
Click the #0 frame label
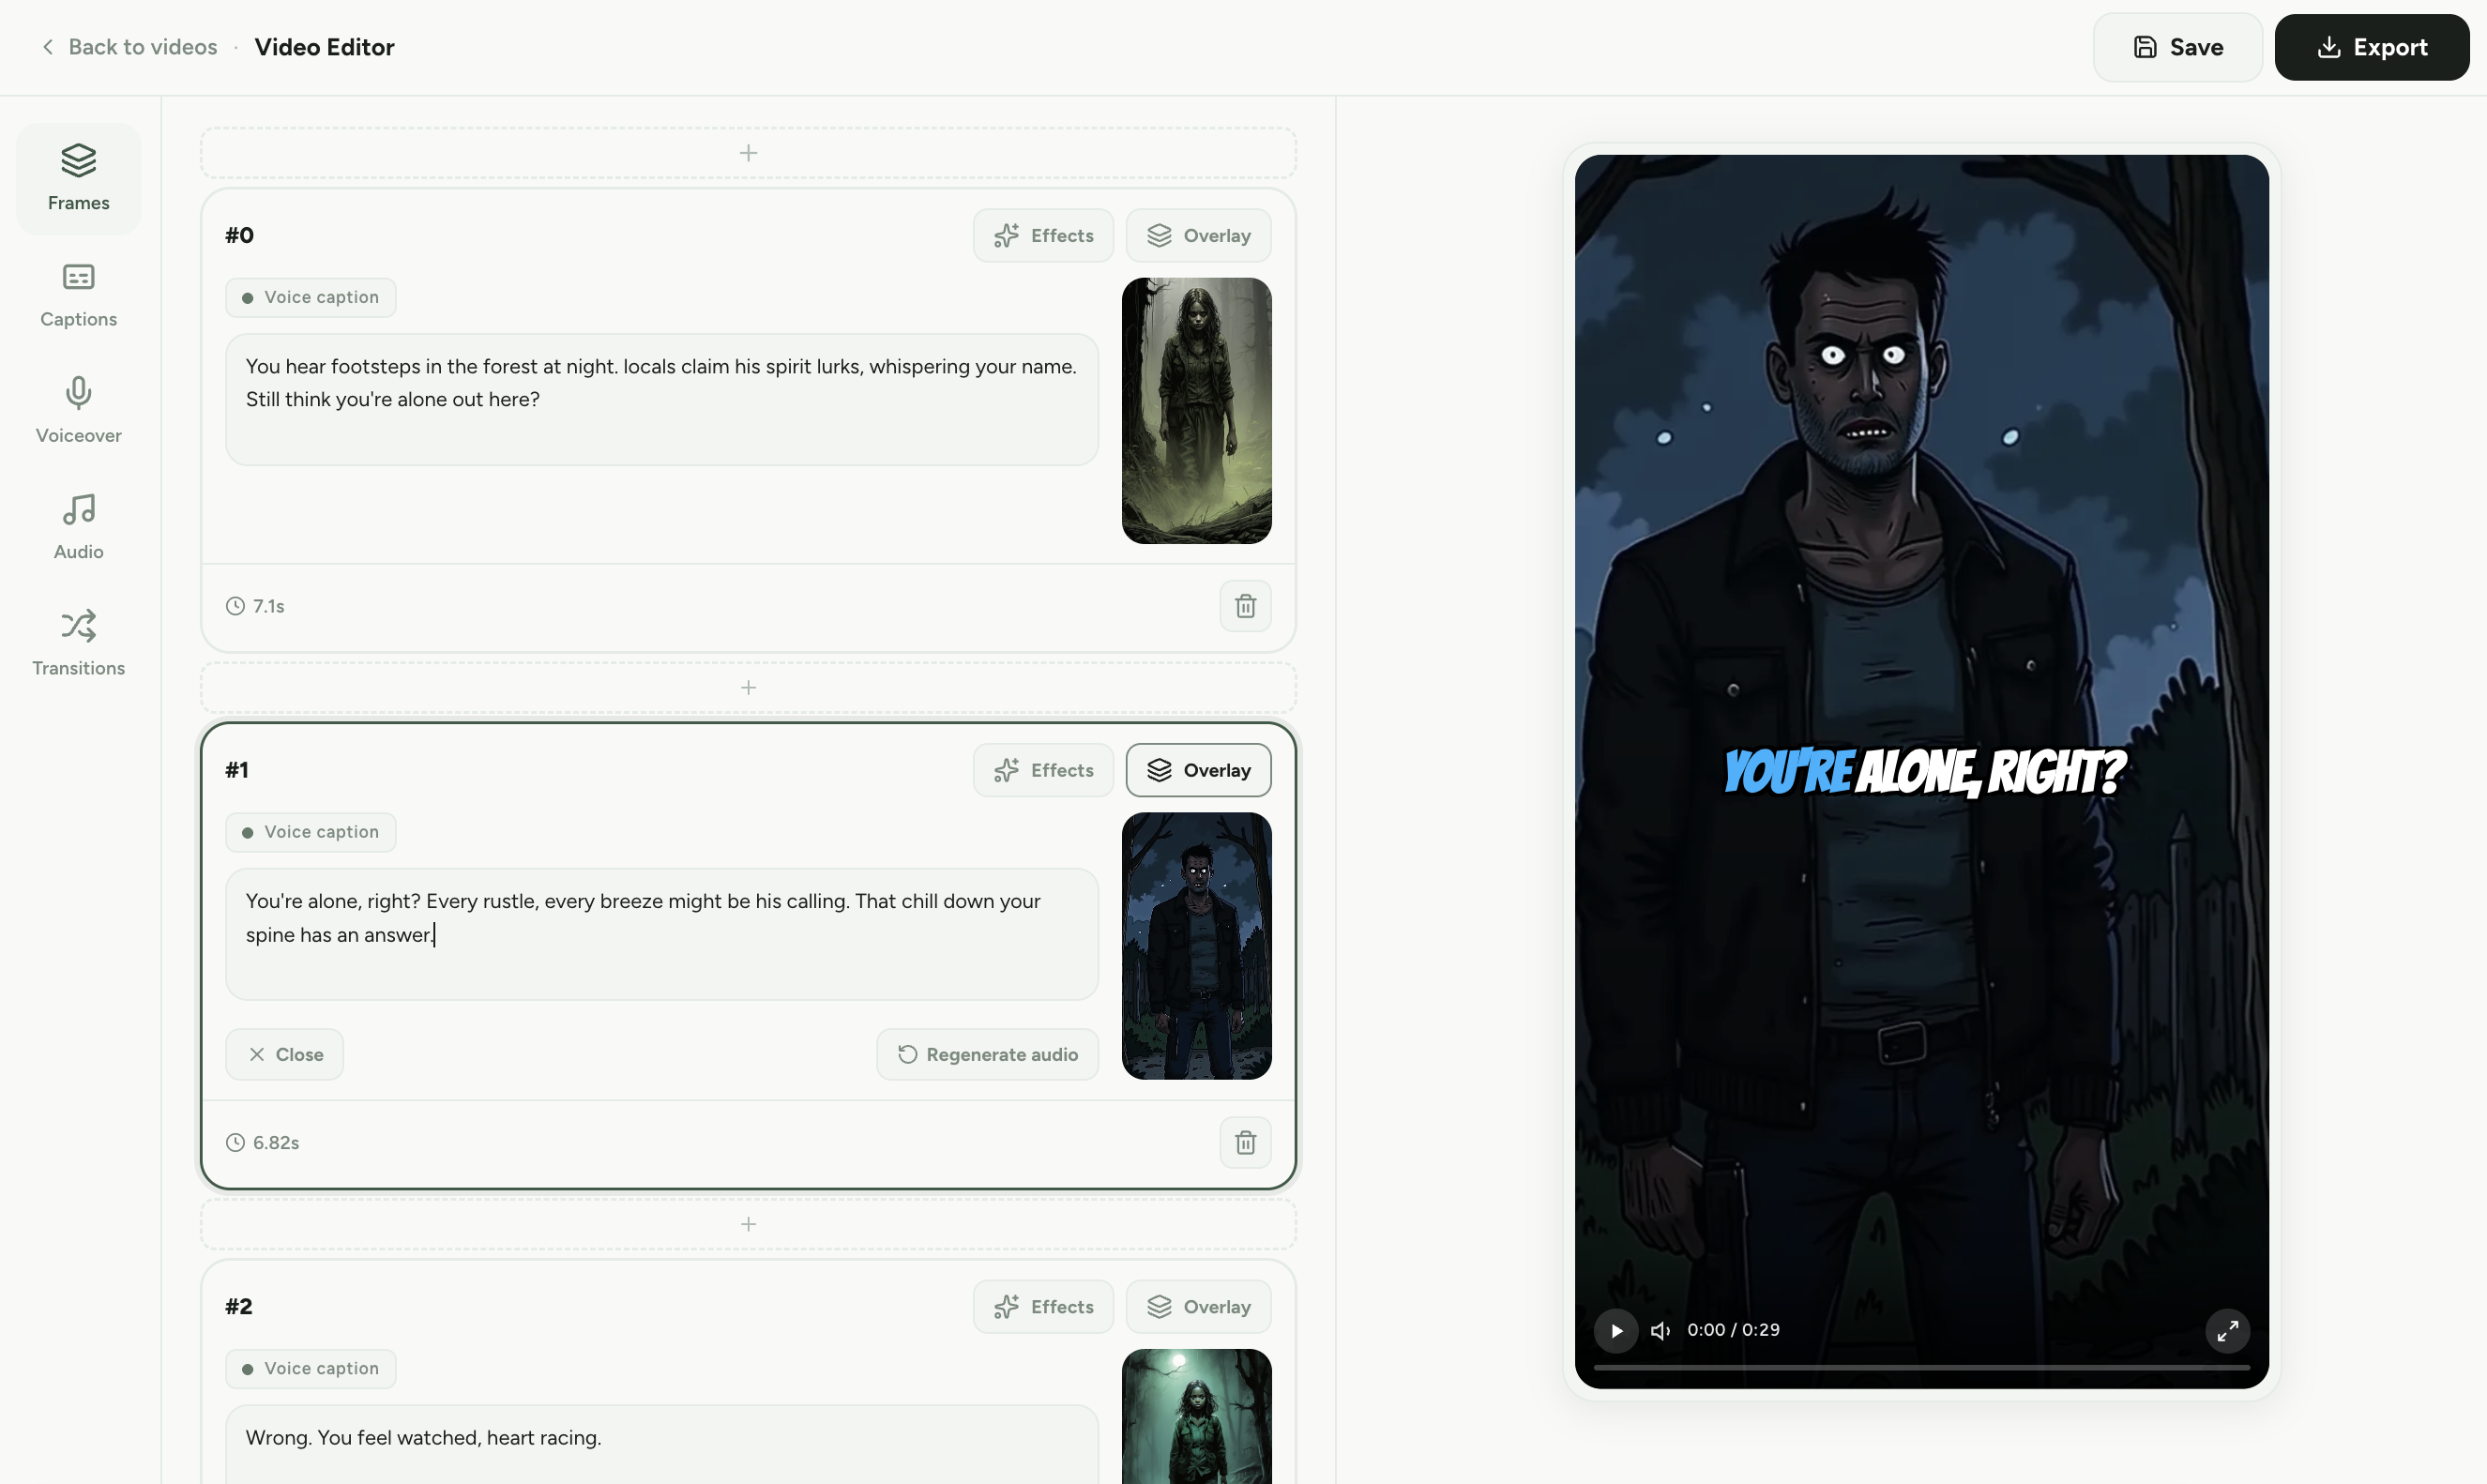[x=239, y=236]
